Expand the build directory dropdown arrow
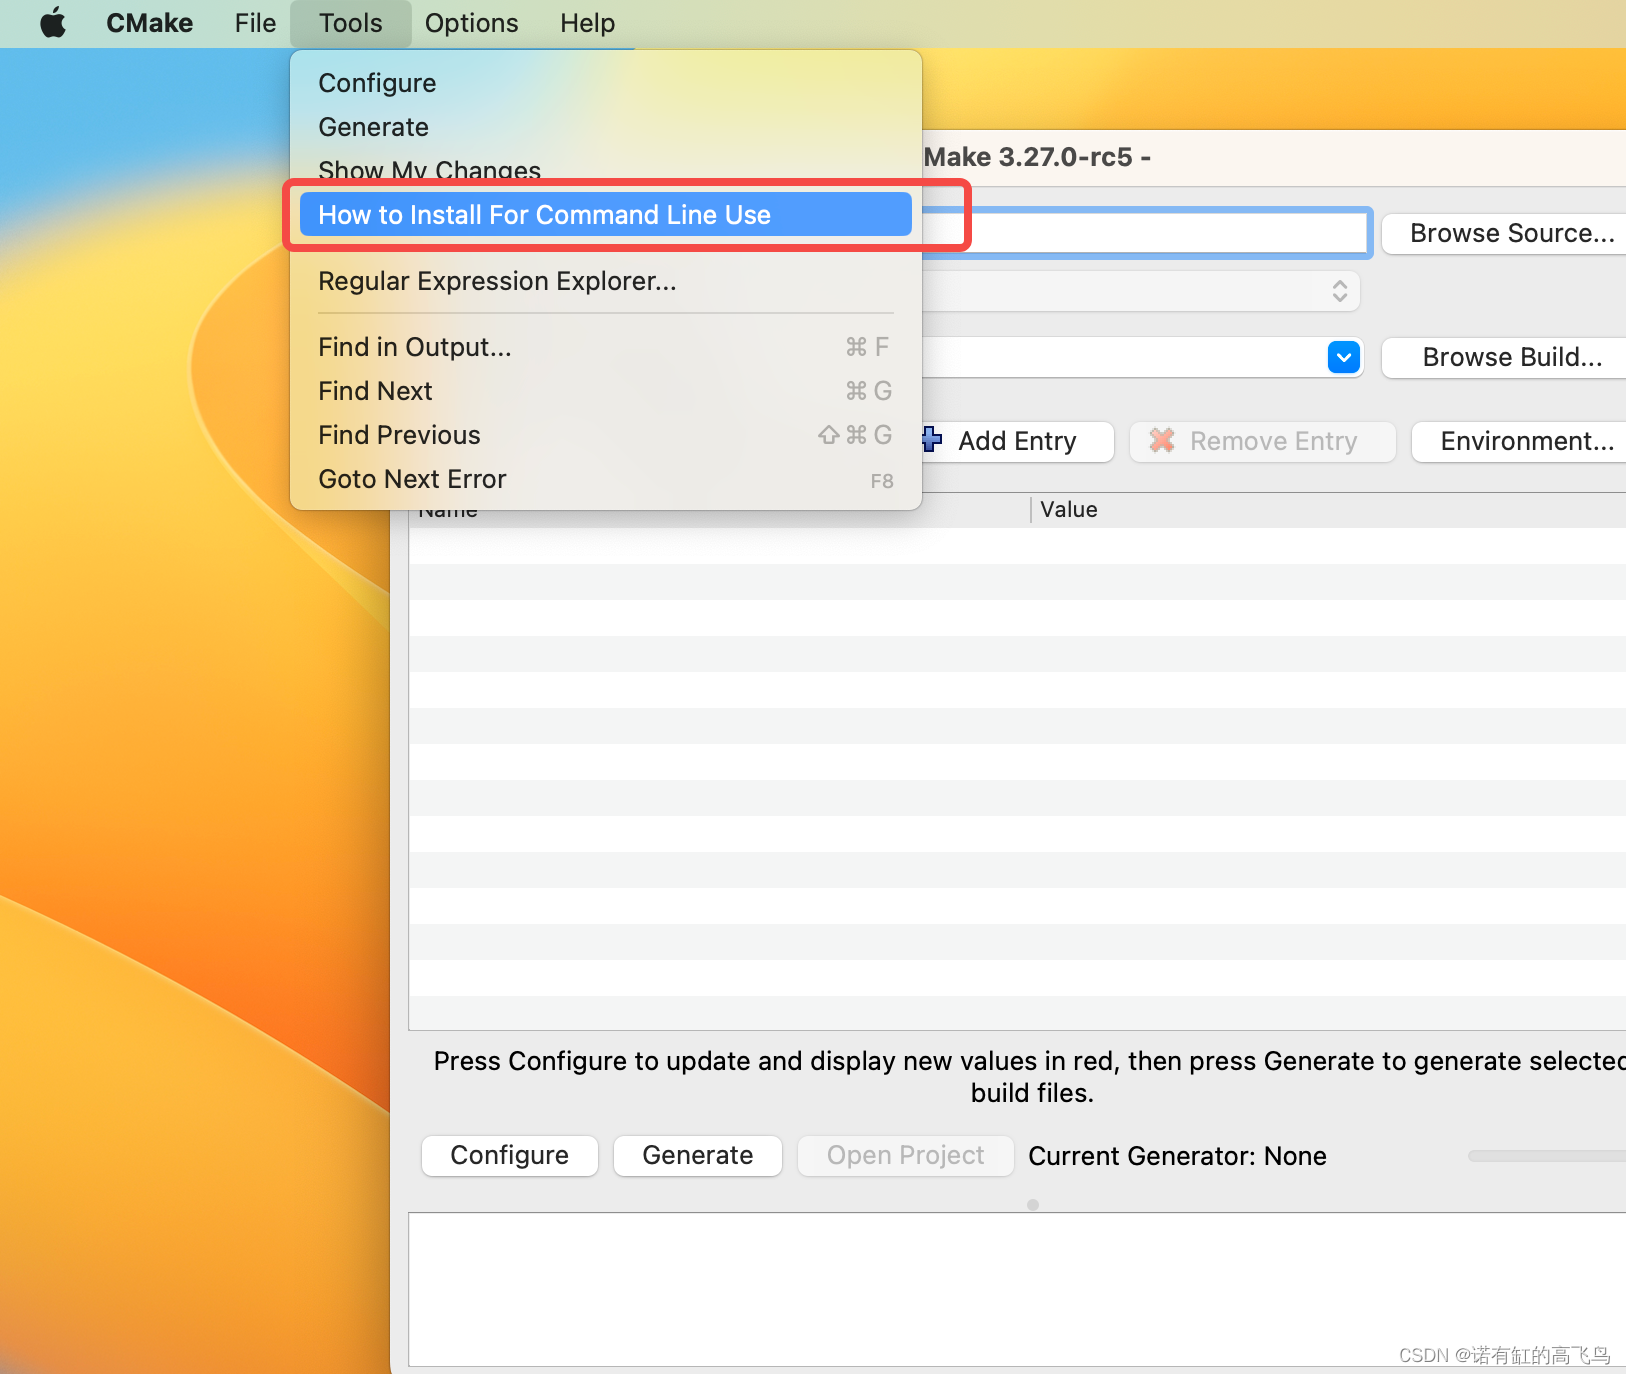Image resolution: width=1626 pixels, height=1374 pixels. click(x=1344, y=357)
